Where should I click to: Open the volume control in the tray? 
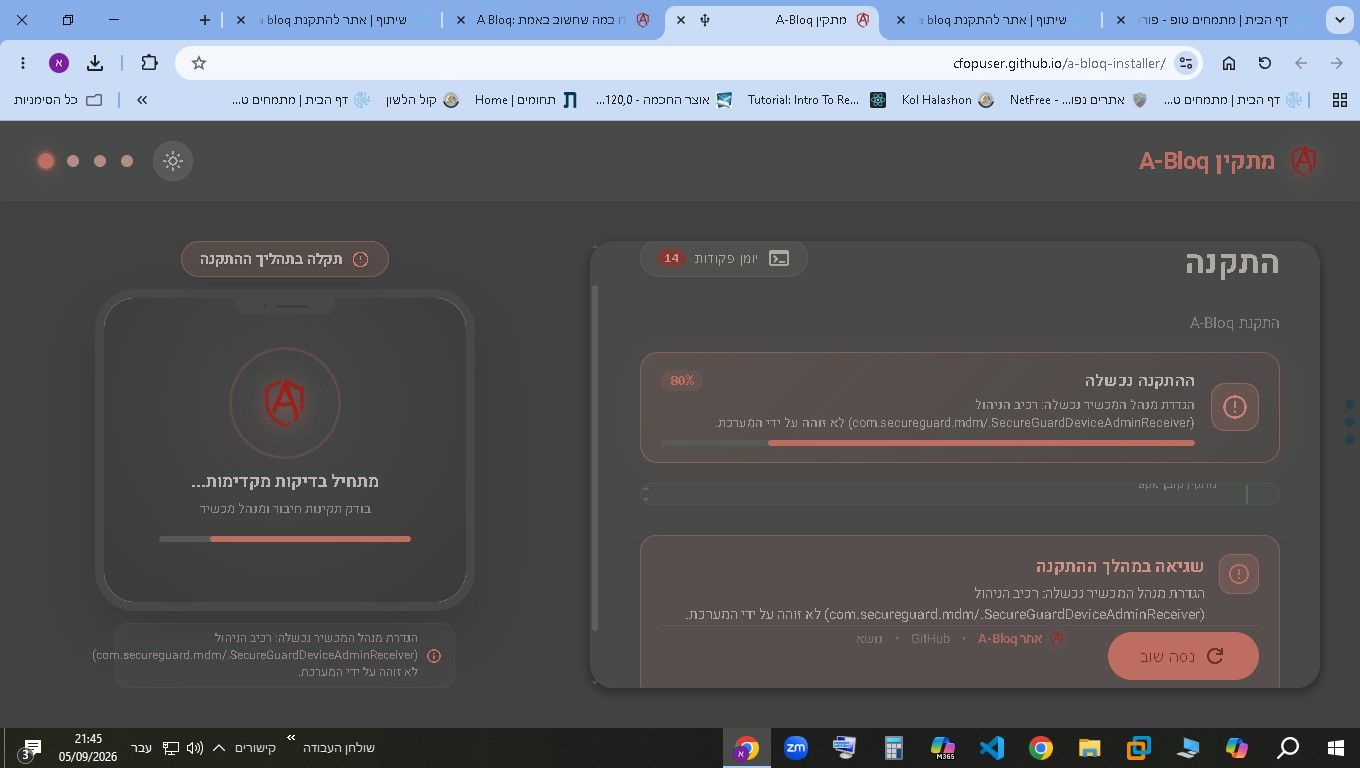[194, 748]
